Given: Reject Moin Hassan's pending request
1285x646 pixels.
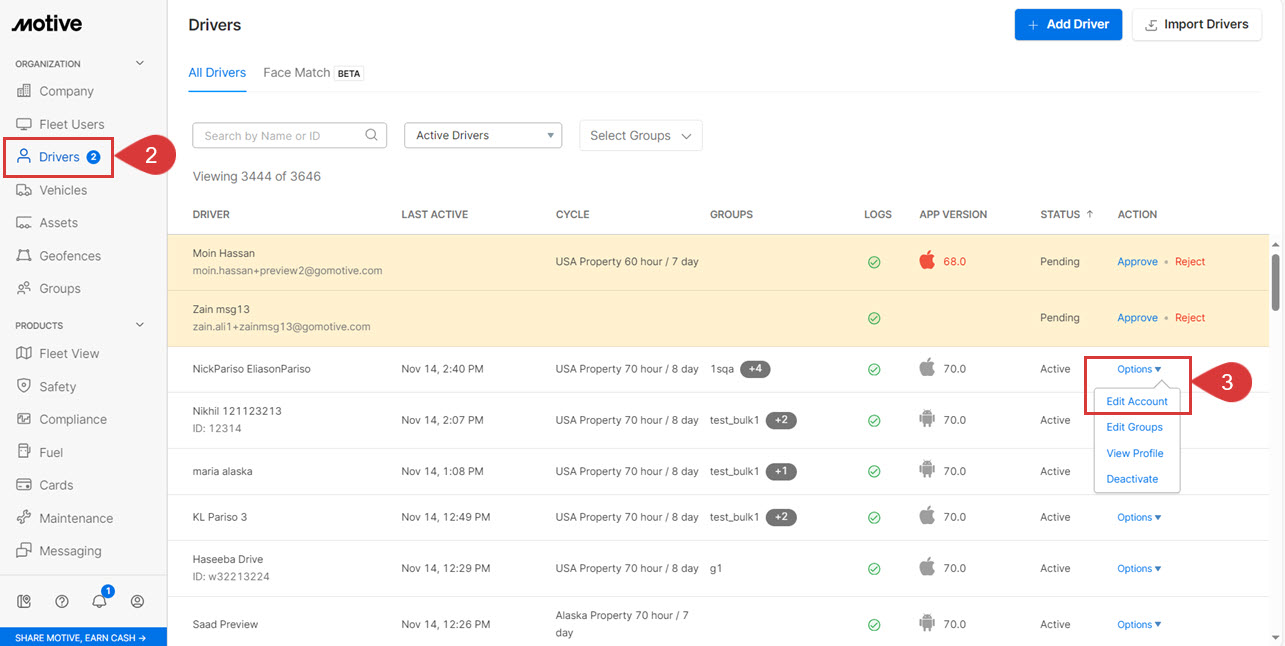Looking at the screenshot, I should (x=1190, y=261).
